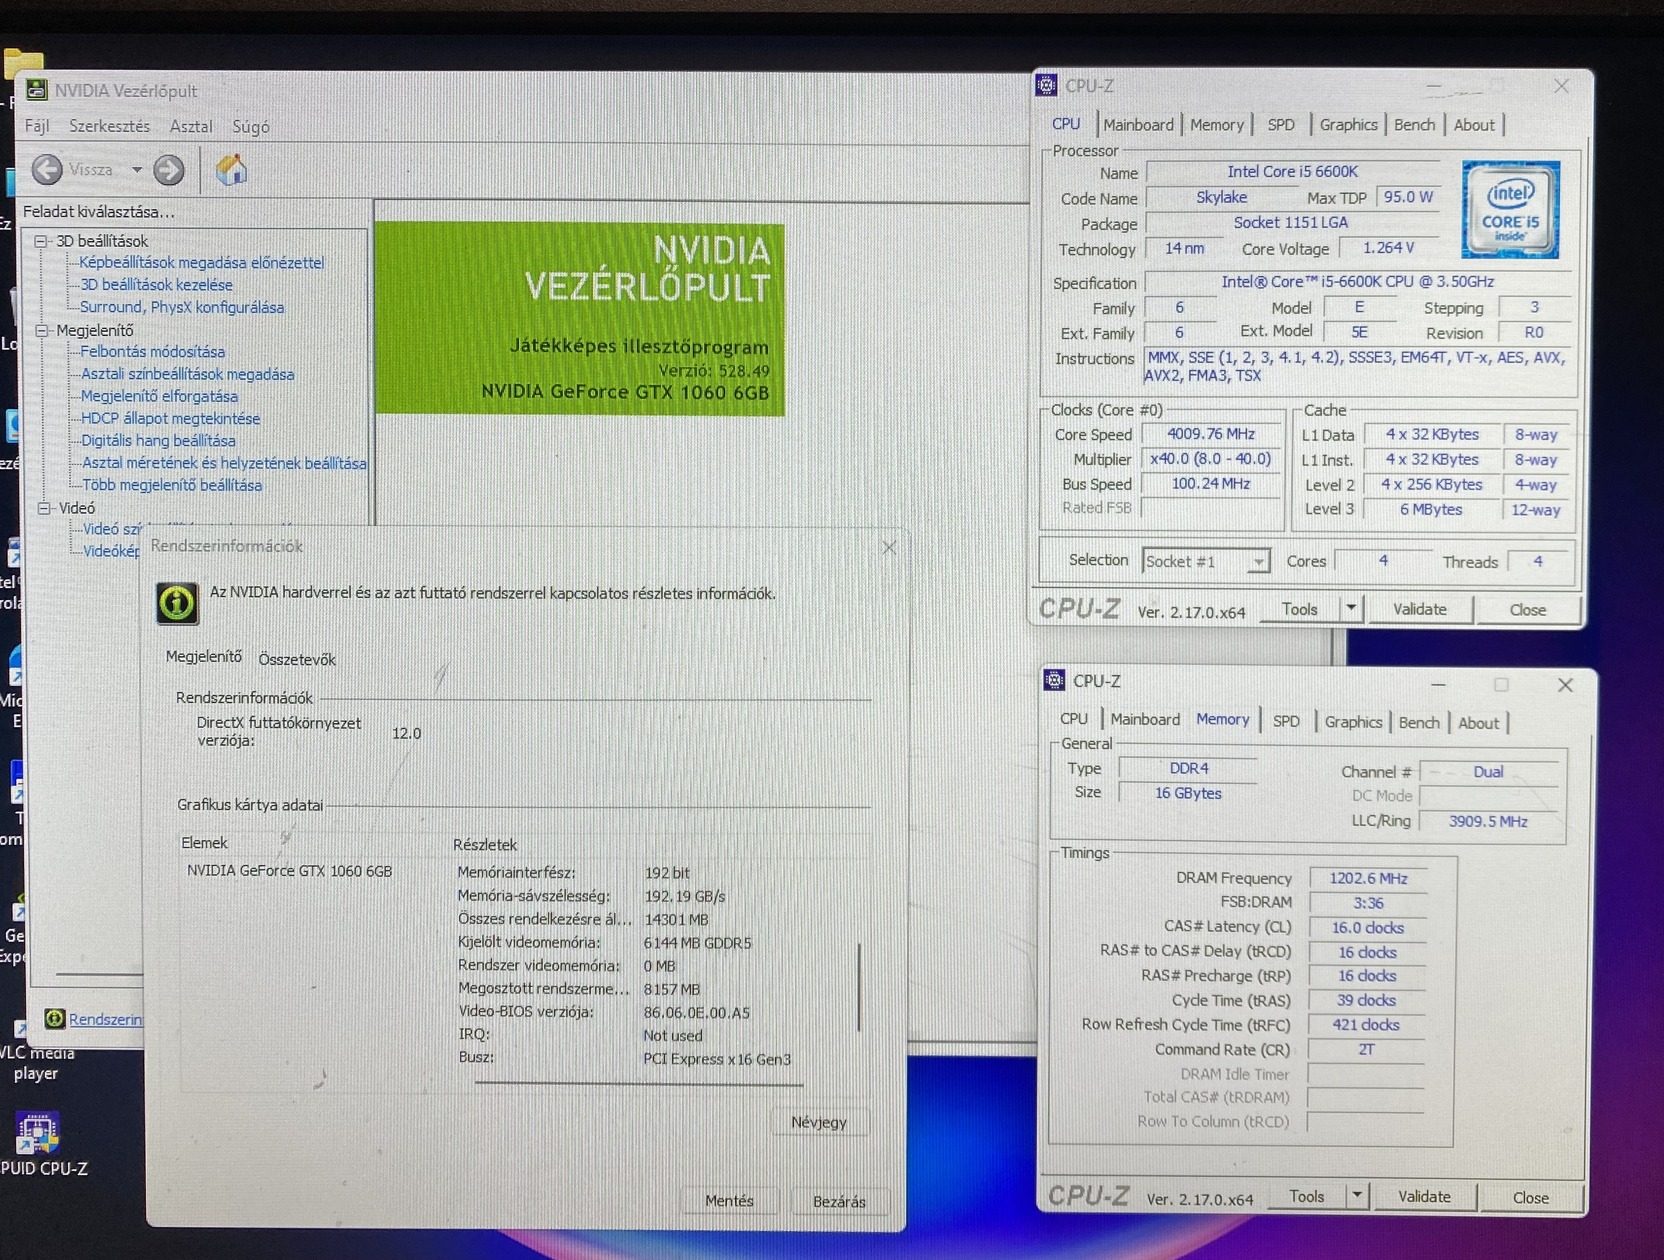Collapse the Videó tree node

pos(44,508)
